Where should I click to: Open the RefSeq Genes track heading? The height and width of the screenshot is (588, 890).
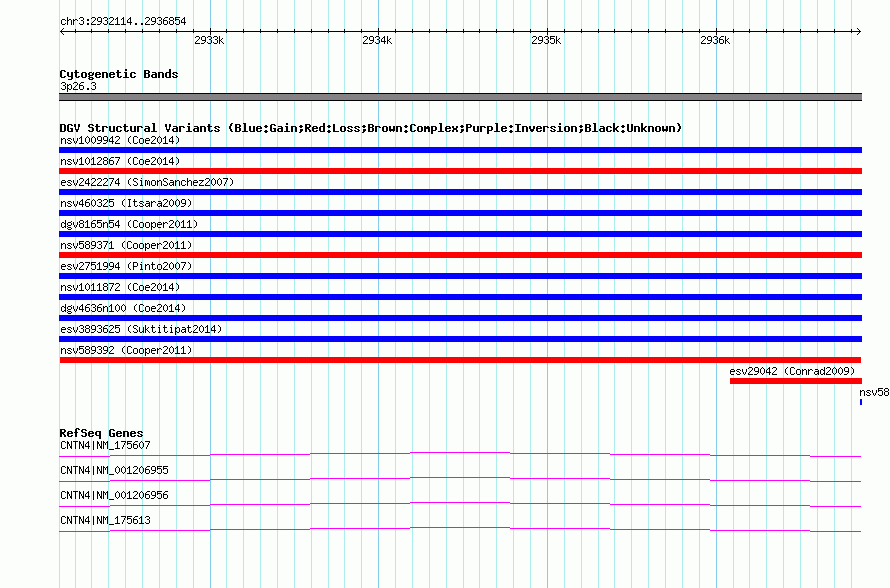pos(101,433)
